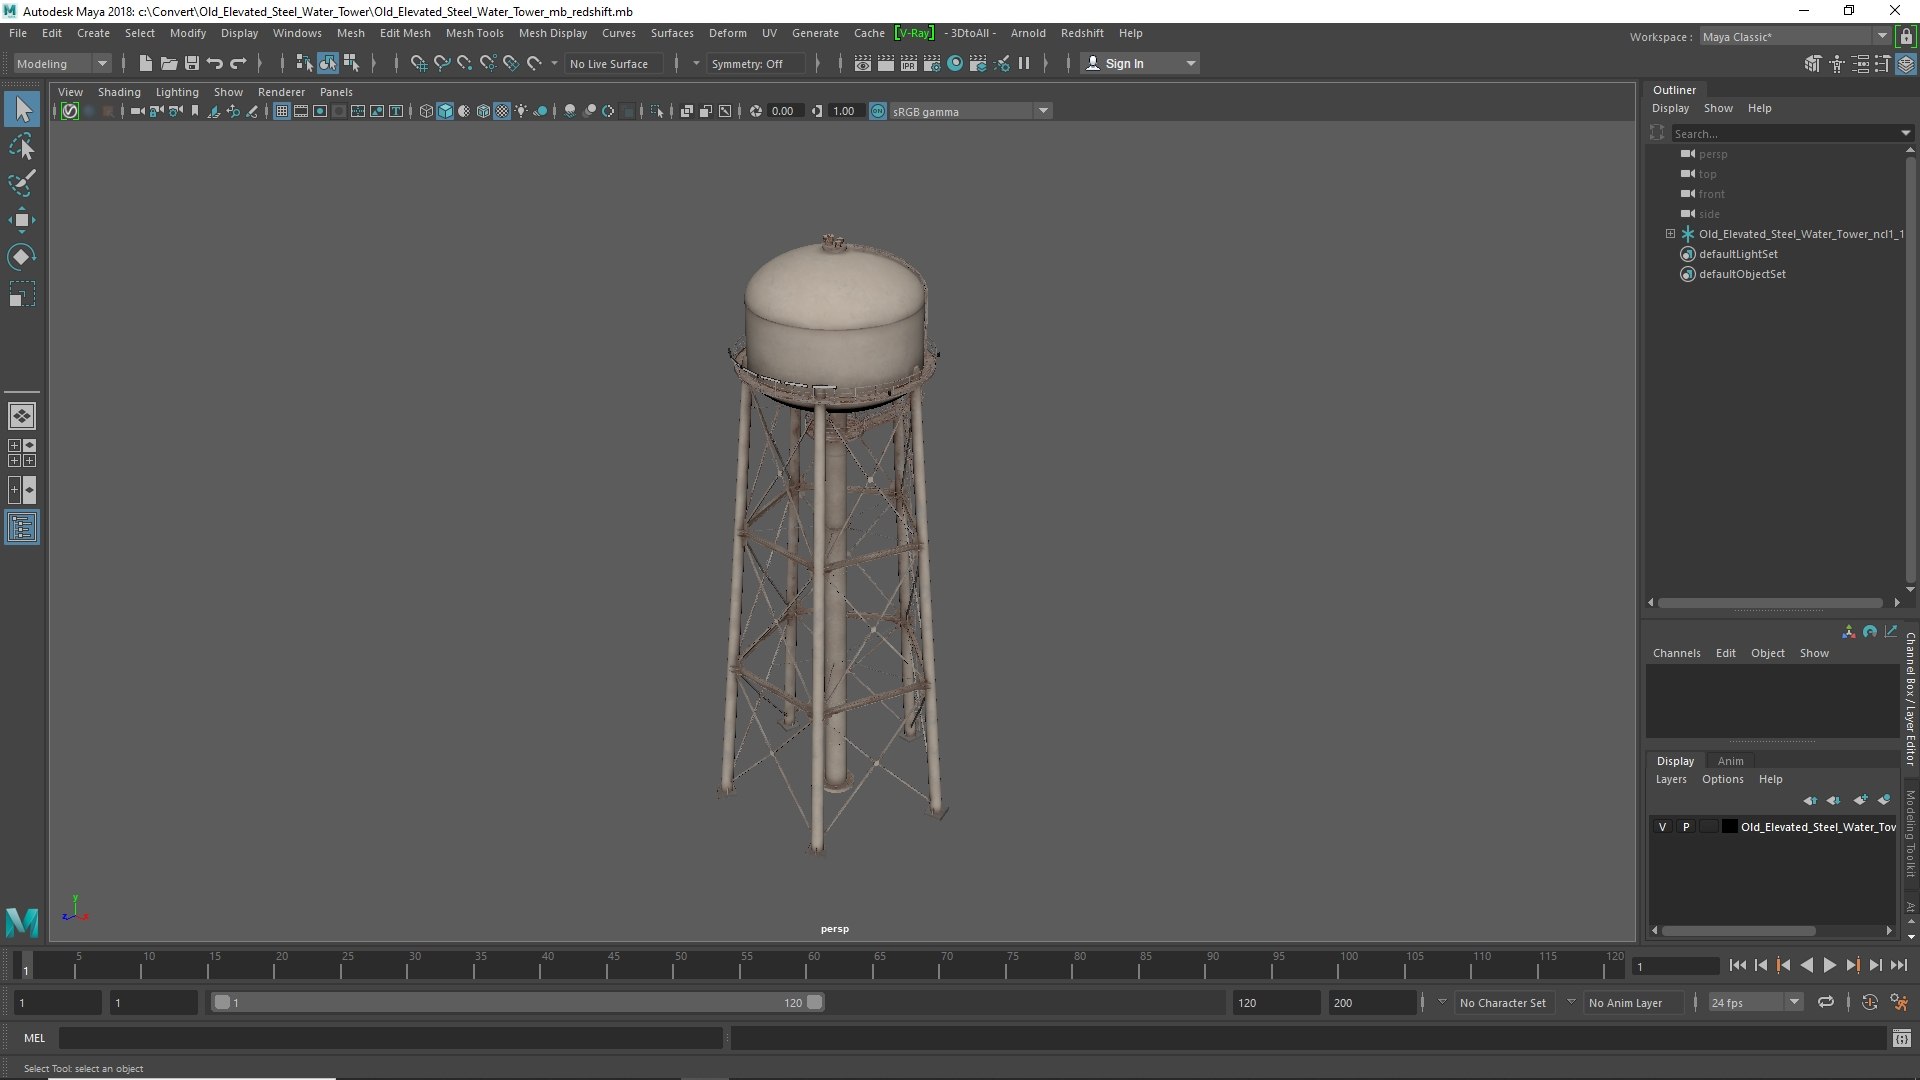1920x1080 pixels.
Task: Open the Channel Box / Layer Editor side tab
Action: click(1910, 699)
